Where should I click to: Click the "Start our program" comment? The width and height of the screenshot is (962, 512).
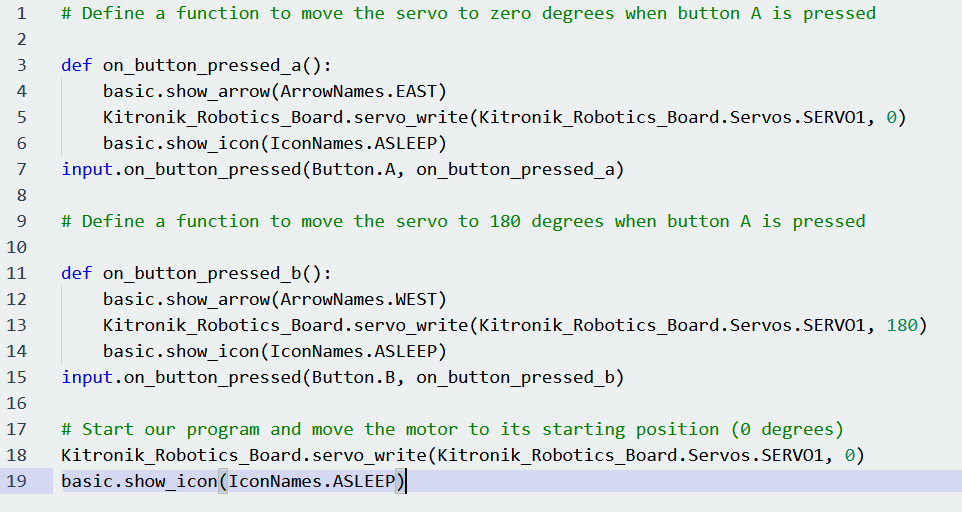452,430
